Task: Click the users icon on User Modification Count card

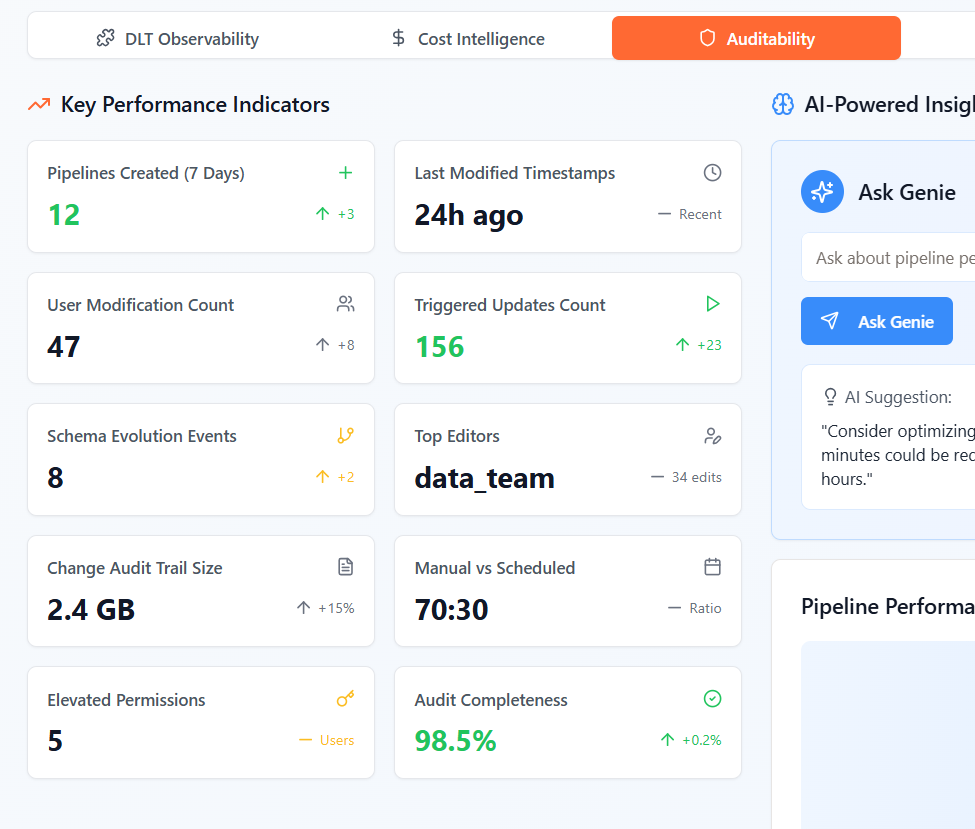Action: coord(345,304)
